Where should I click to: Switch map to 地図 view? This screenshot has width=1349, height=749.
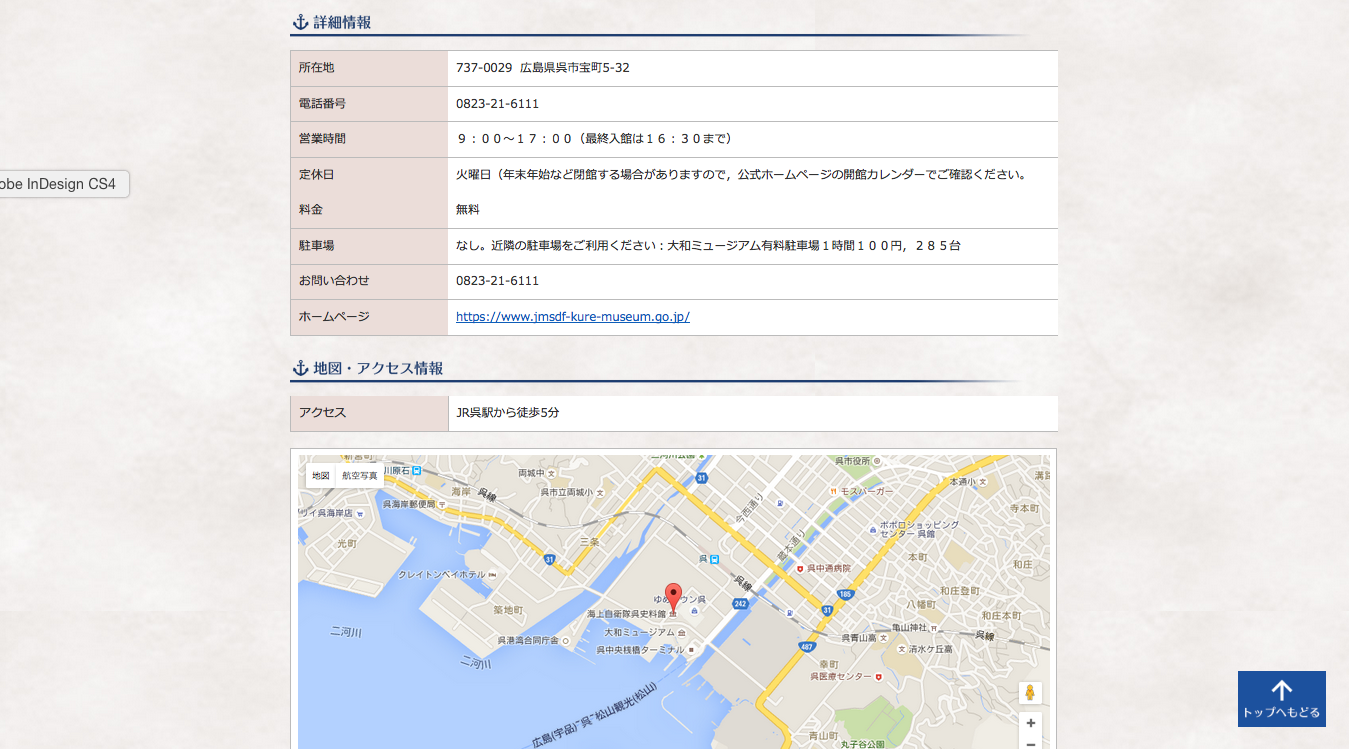[320, 476]
